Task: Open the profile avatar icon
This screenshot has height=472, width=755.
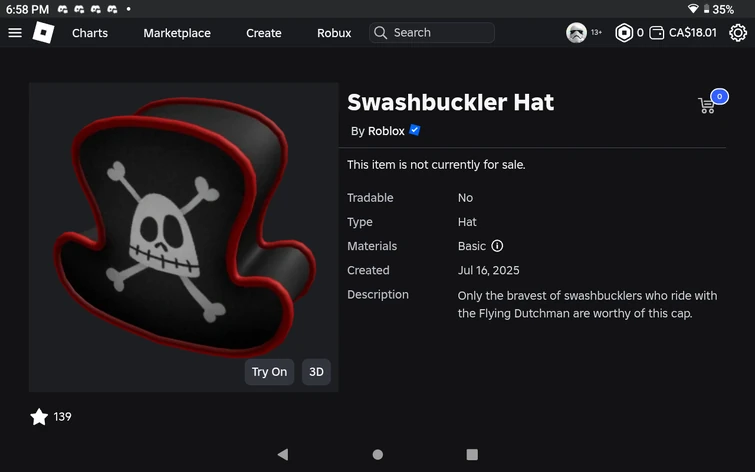Action: click(x=576, y=33)
